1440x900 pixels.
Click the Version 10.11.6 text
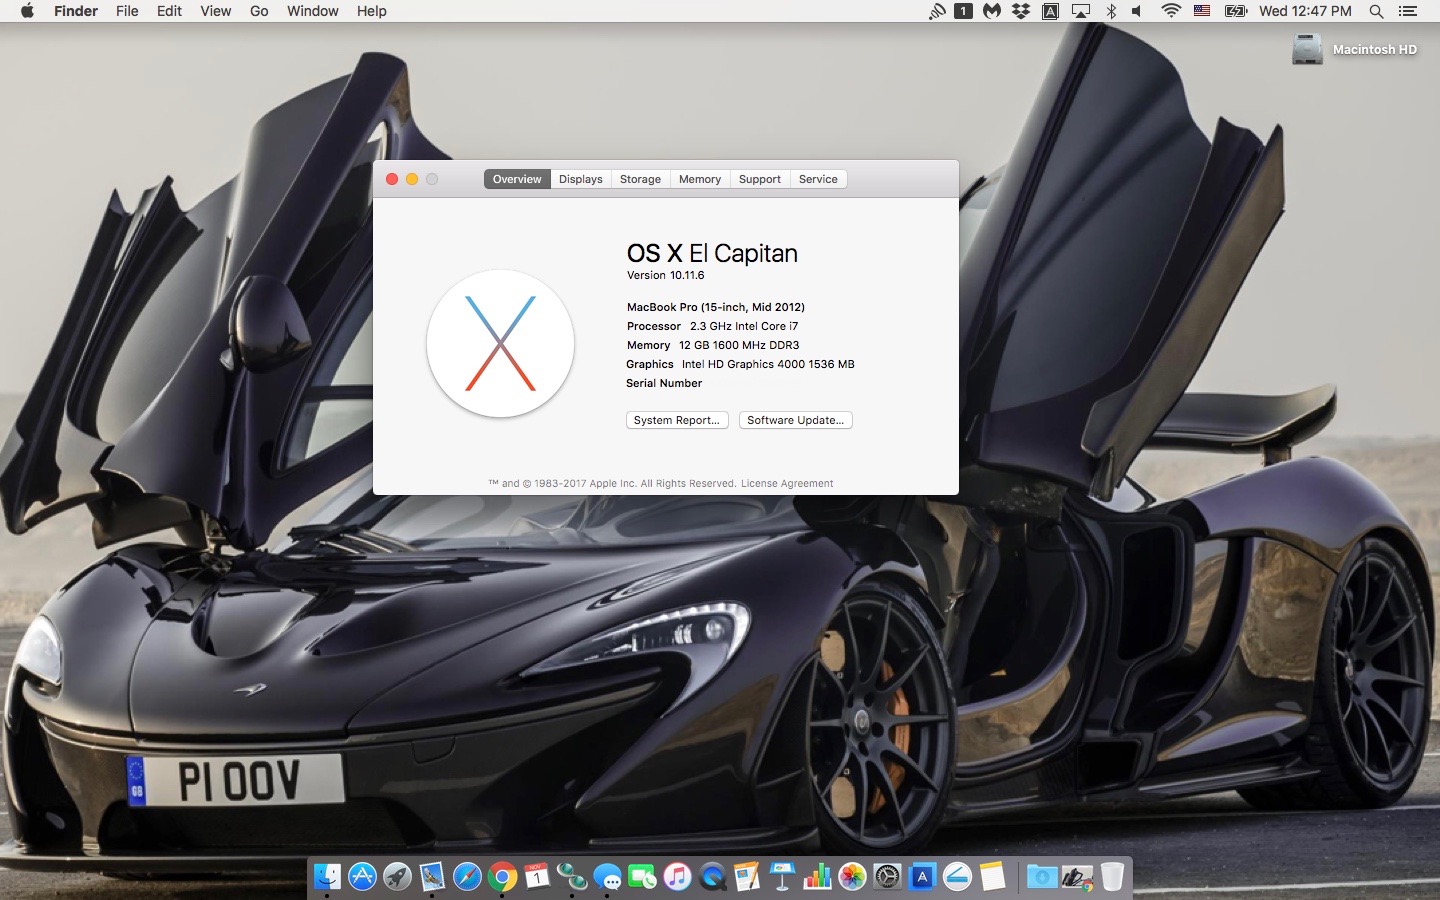coord(666,275)
